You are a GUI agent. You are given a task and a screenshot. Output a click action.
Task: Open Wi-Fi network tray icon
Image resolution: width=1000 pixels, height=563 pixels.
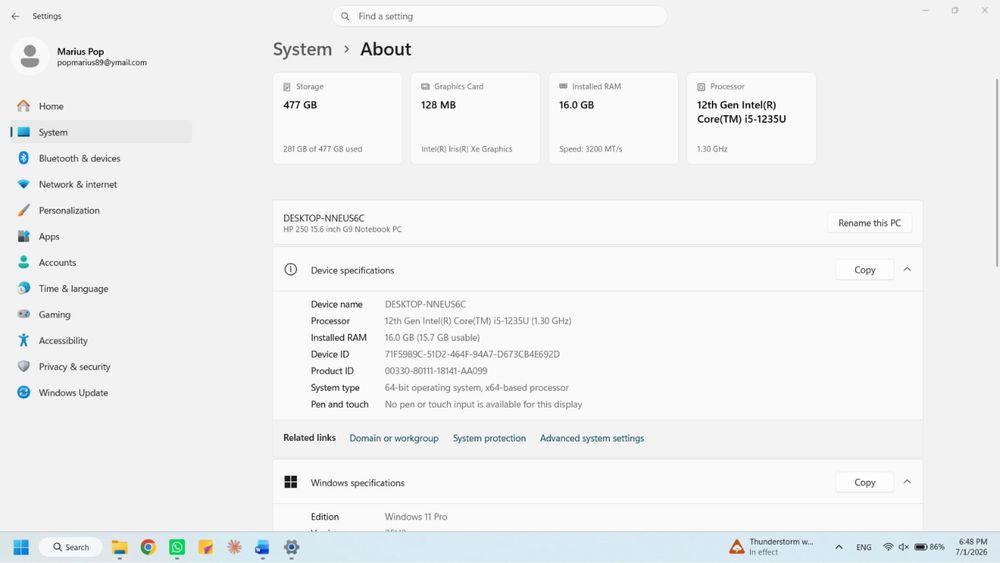pyautogui.click(x=888, y=547)
